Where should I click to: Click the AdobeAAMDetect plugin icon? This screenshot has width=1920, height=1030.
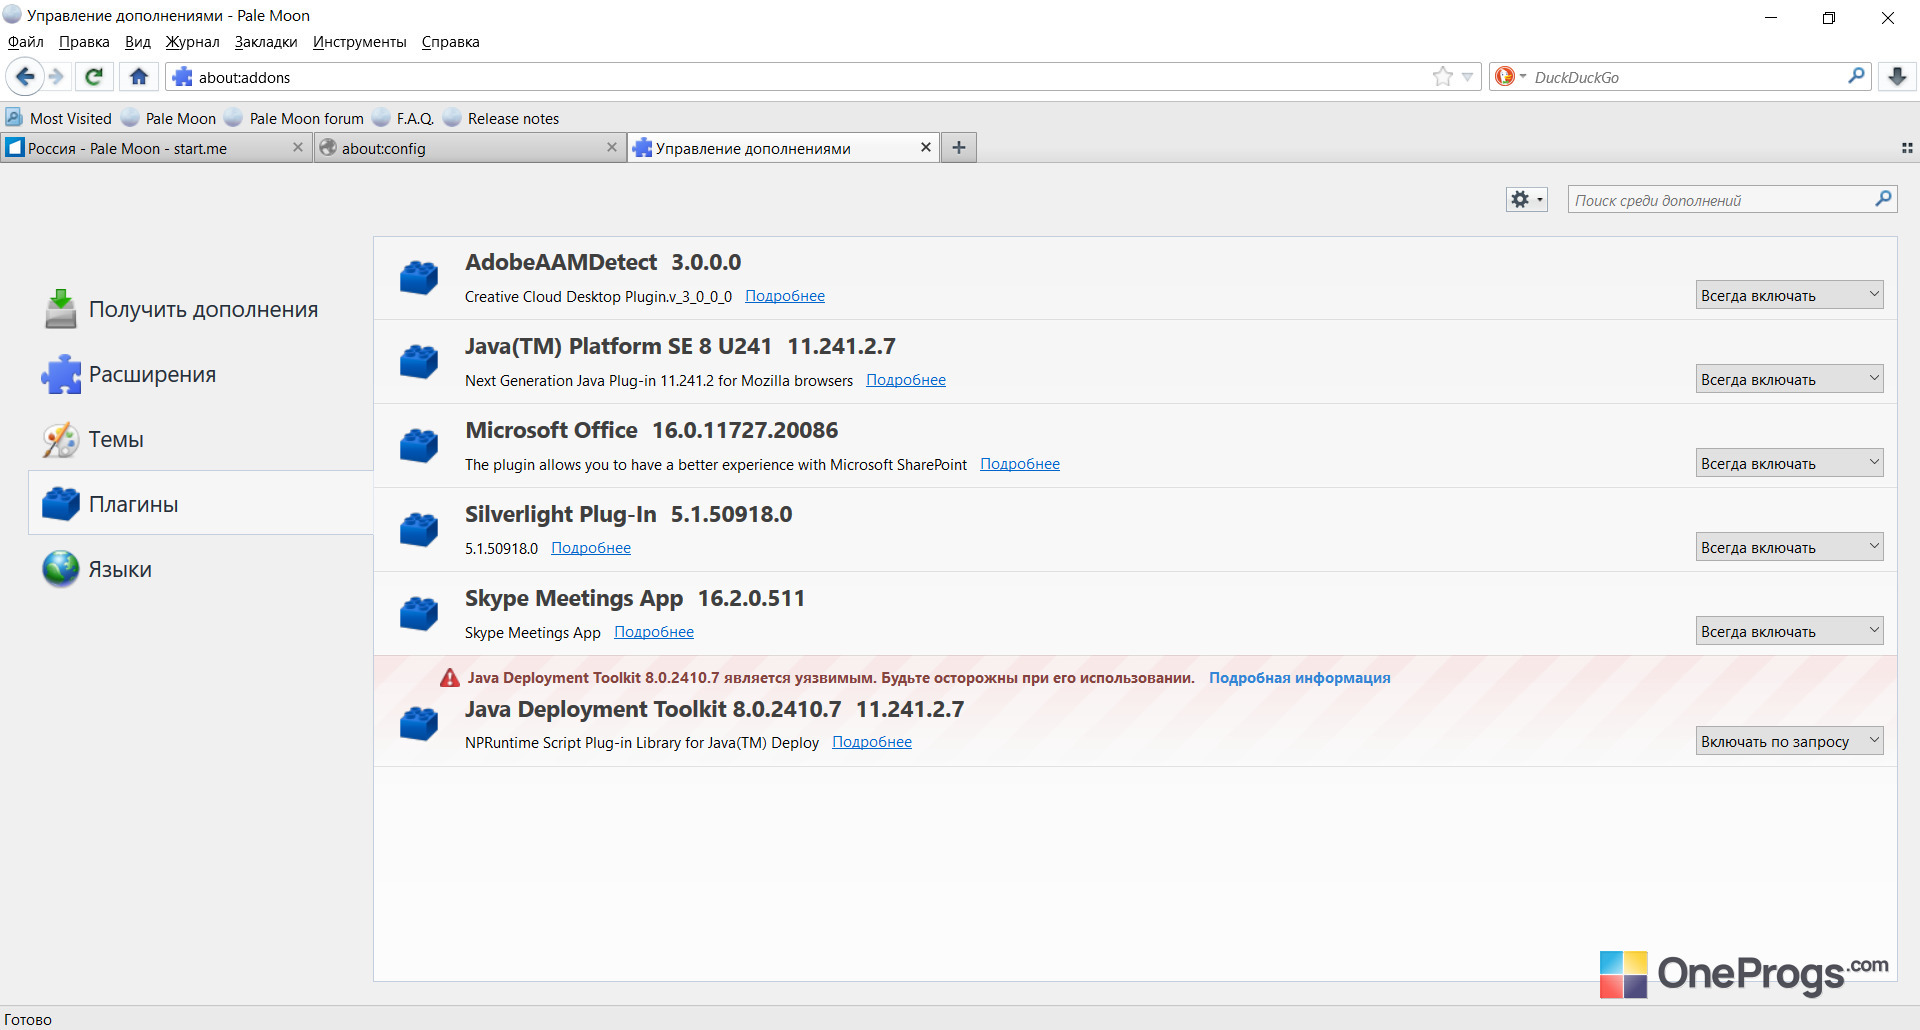coord(419,278)
